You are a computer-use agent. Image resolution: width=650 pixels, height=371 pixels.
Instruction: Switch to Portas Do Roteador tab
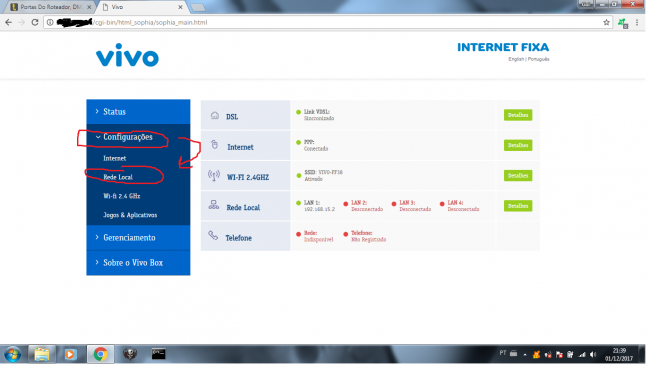[x=51, y=7]
